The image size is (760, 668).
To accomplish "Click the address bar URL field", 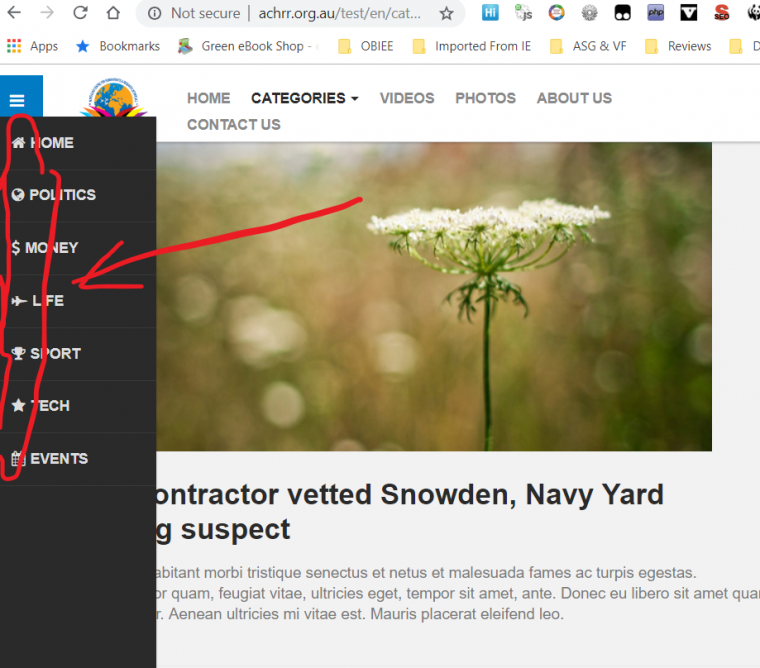I will [339, 13].
